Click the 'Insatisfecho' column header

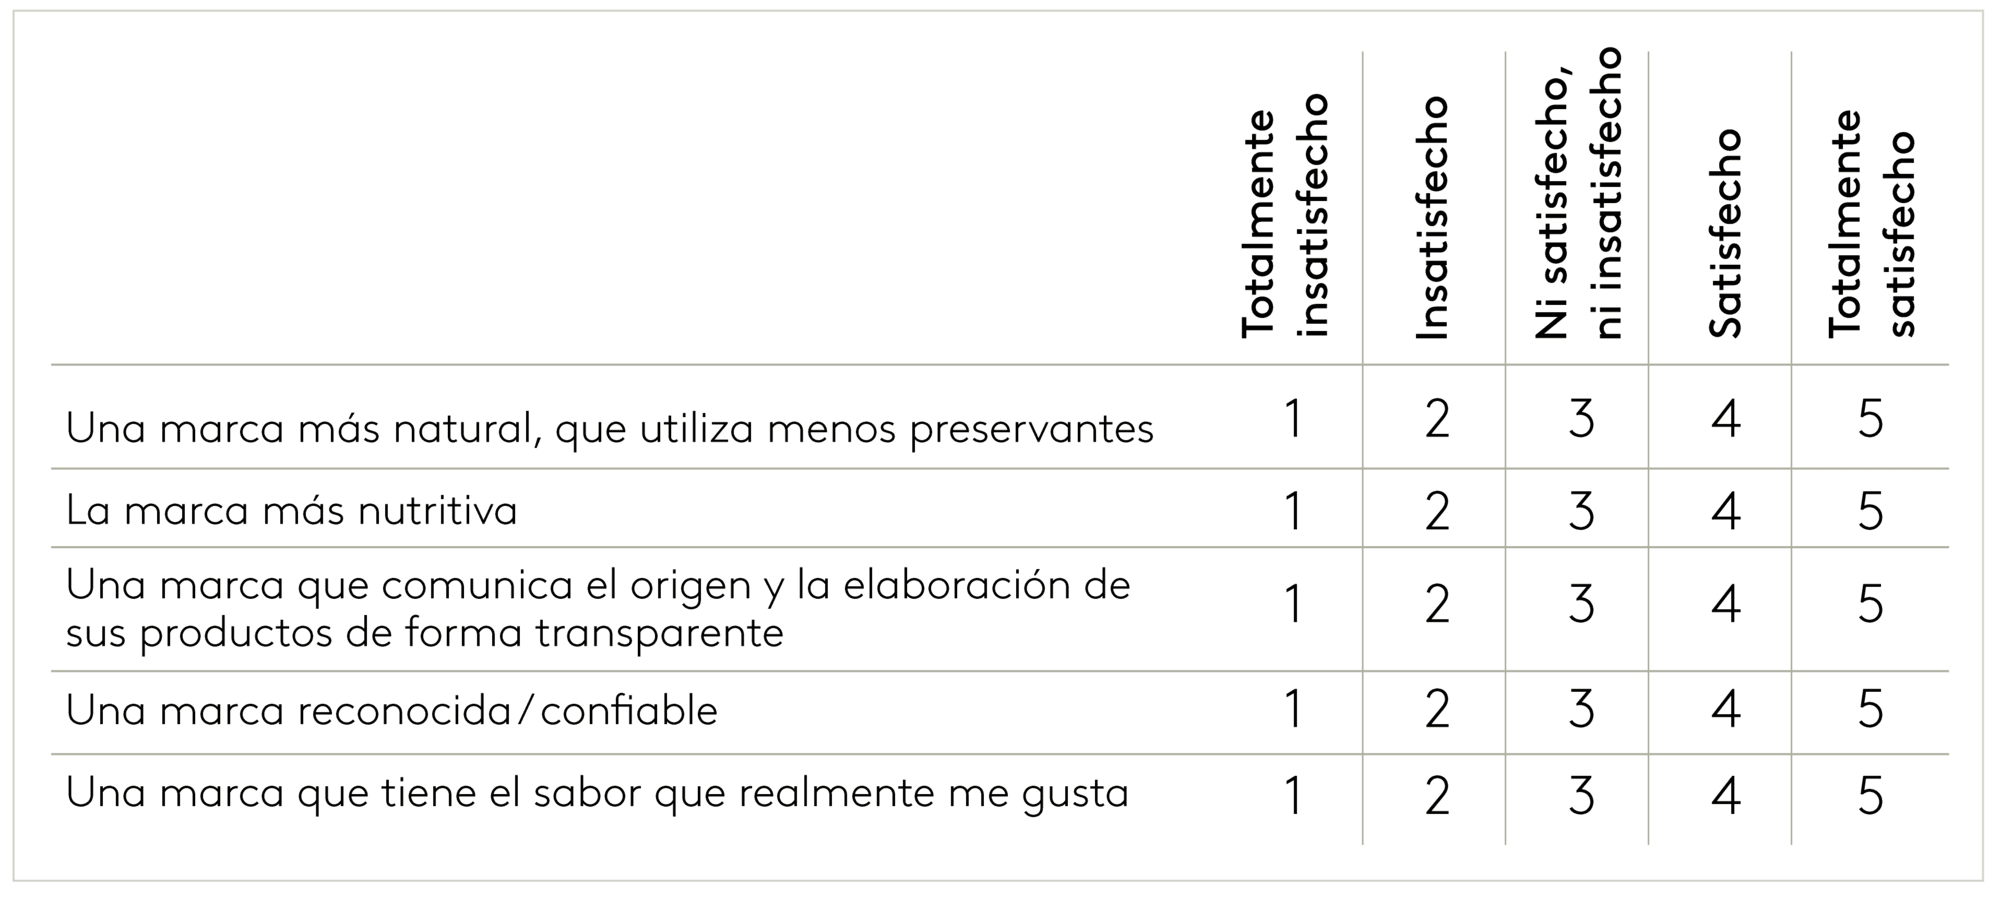[1432, 217]
